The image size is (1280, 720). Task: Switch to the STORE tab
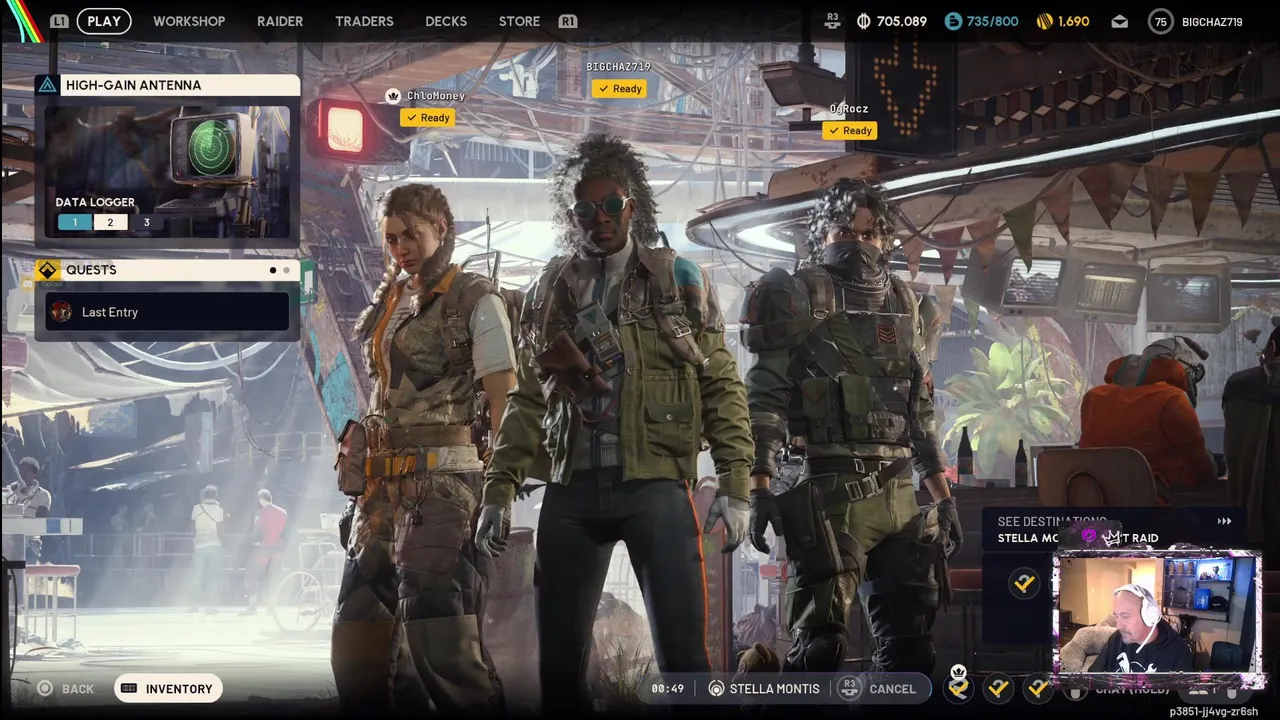tap(519, 21)
